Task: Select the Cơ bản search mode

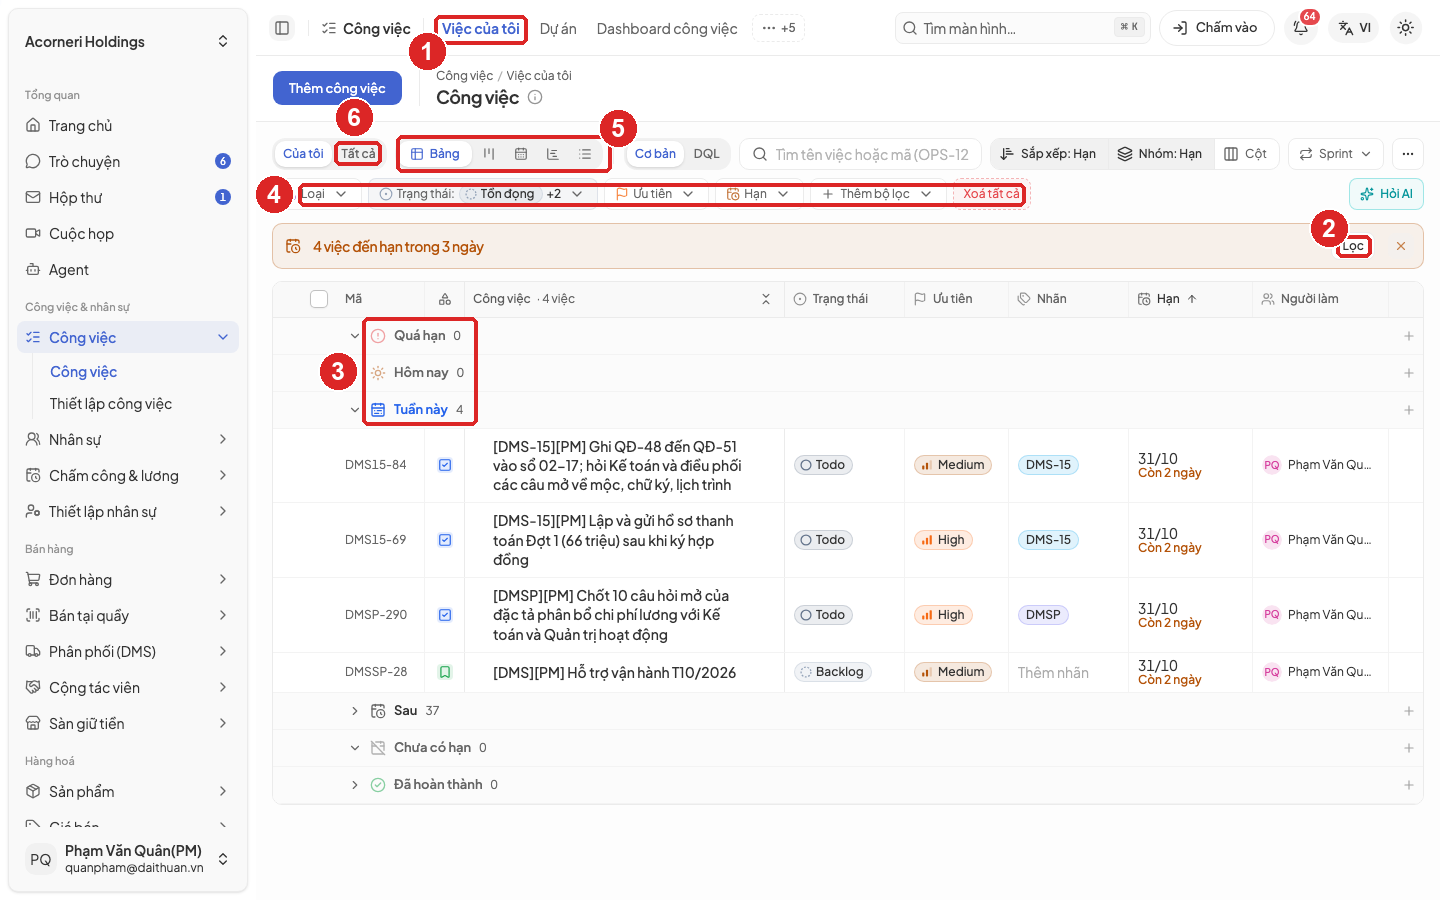Action: pyautogui.click(x=655, y=154)
